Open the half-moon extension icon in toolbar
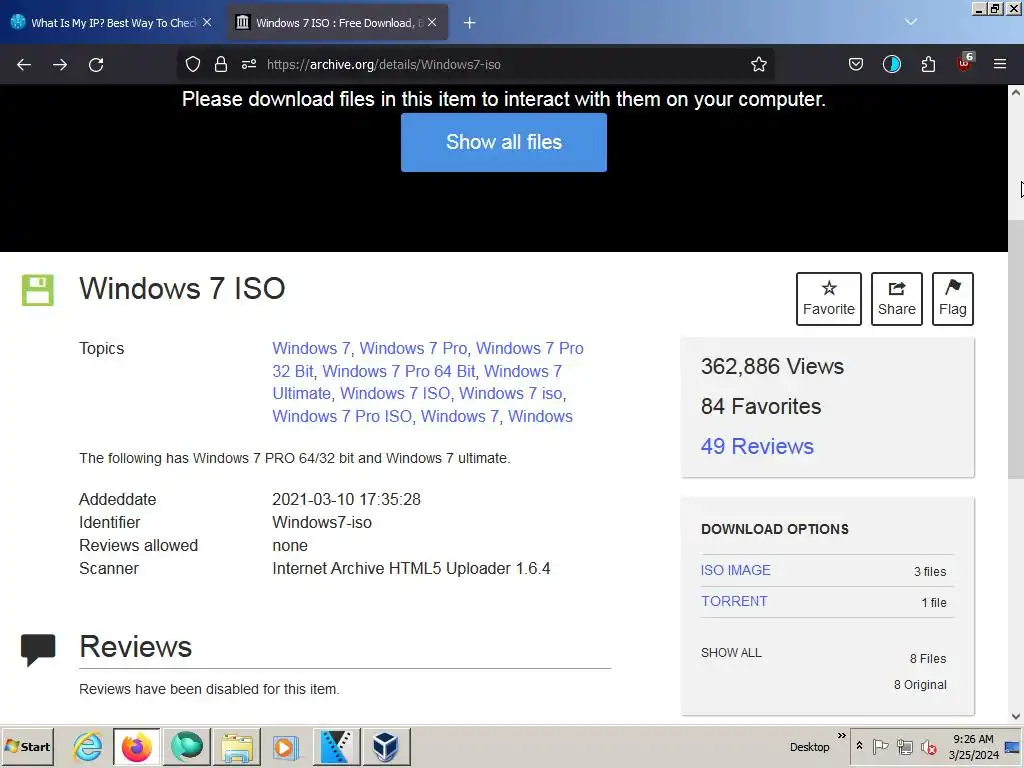The image size is (1024, 768). [891, 64]
